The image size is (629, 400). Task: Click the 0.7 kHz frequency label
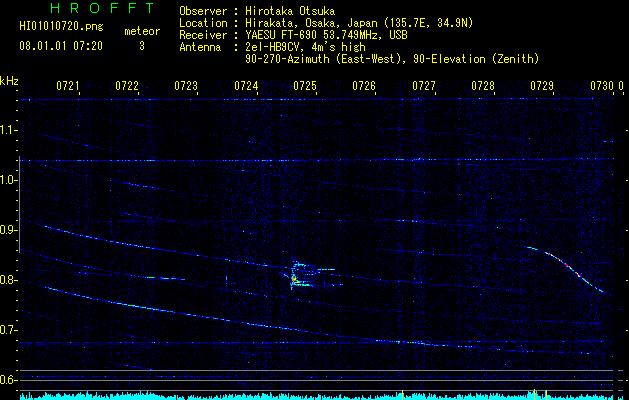[x=9, y=330]
